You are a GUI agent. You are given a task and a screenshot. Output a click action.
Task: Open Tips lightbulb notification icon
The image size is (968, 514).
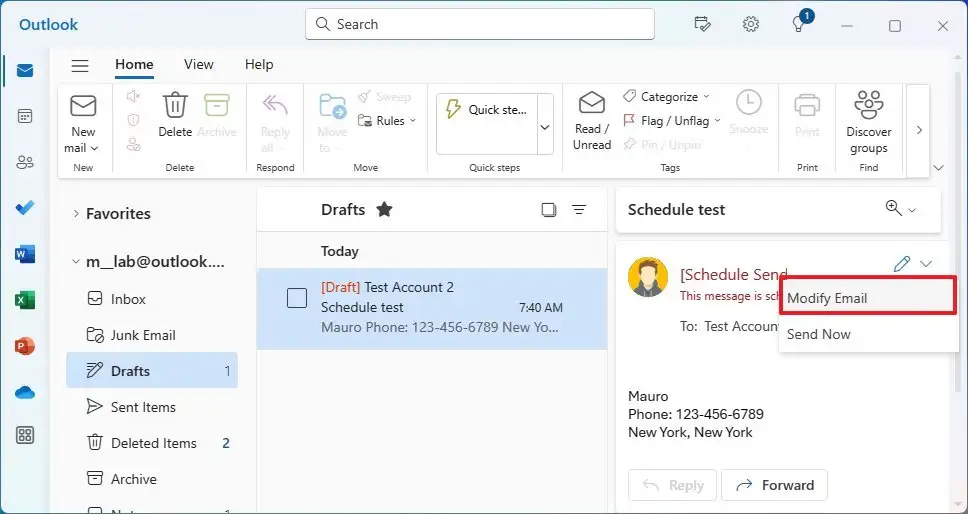coord(799,25)
